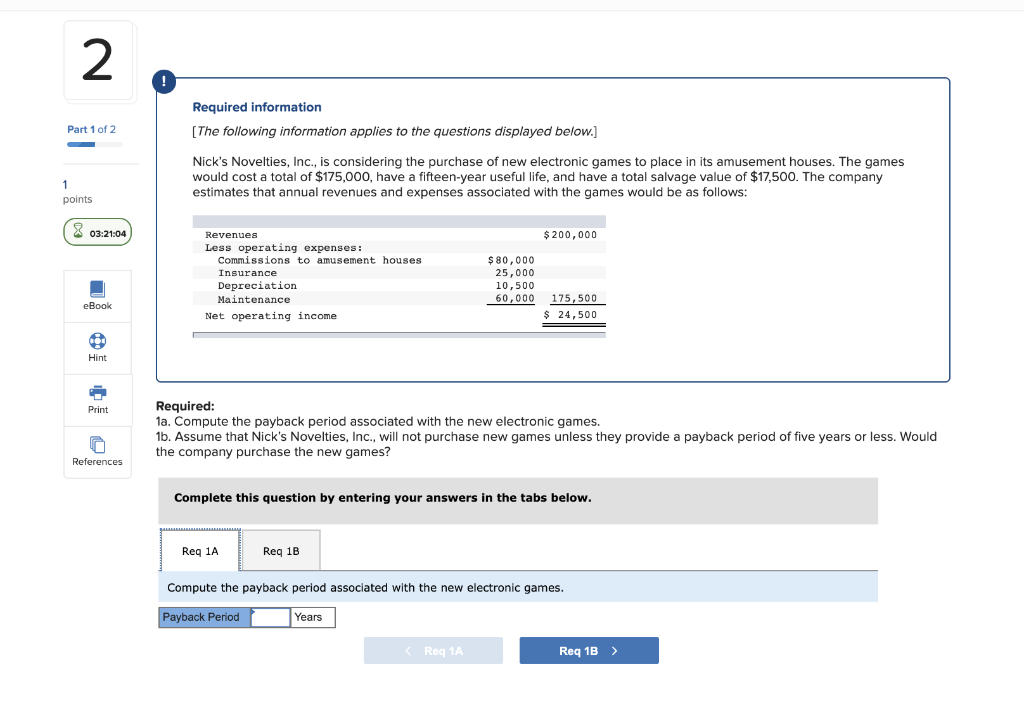Image resolution: width=1024 pixels, height=717 pixels.
Task: Select the Insurance 25,000 amount
Action: pos(515,273)
